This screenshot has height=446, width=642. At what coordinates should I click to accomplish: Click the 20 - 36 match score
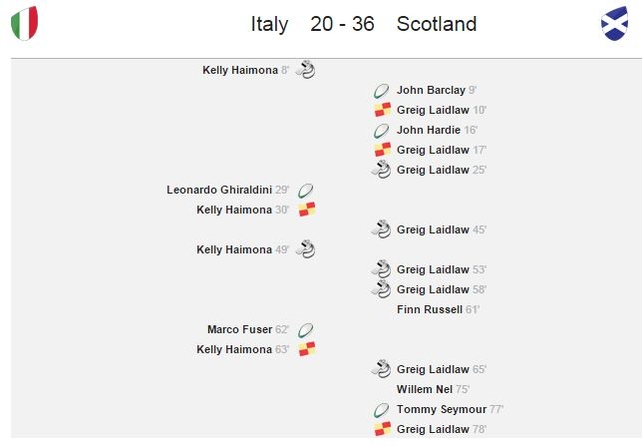tap(342, 24)
